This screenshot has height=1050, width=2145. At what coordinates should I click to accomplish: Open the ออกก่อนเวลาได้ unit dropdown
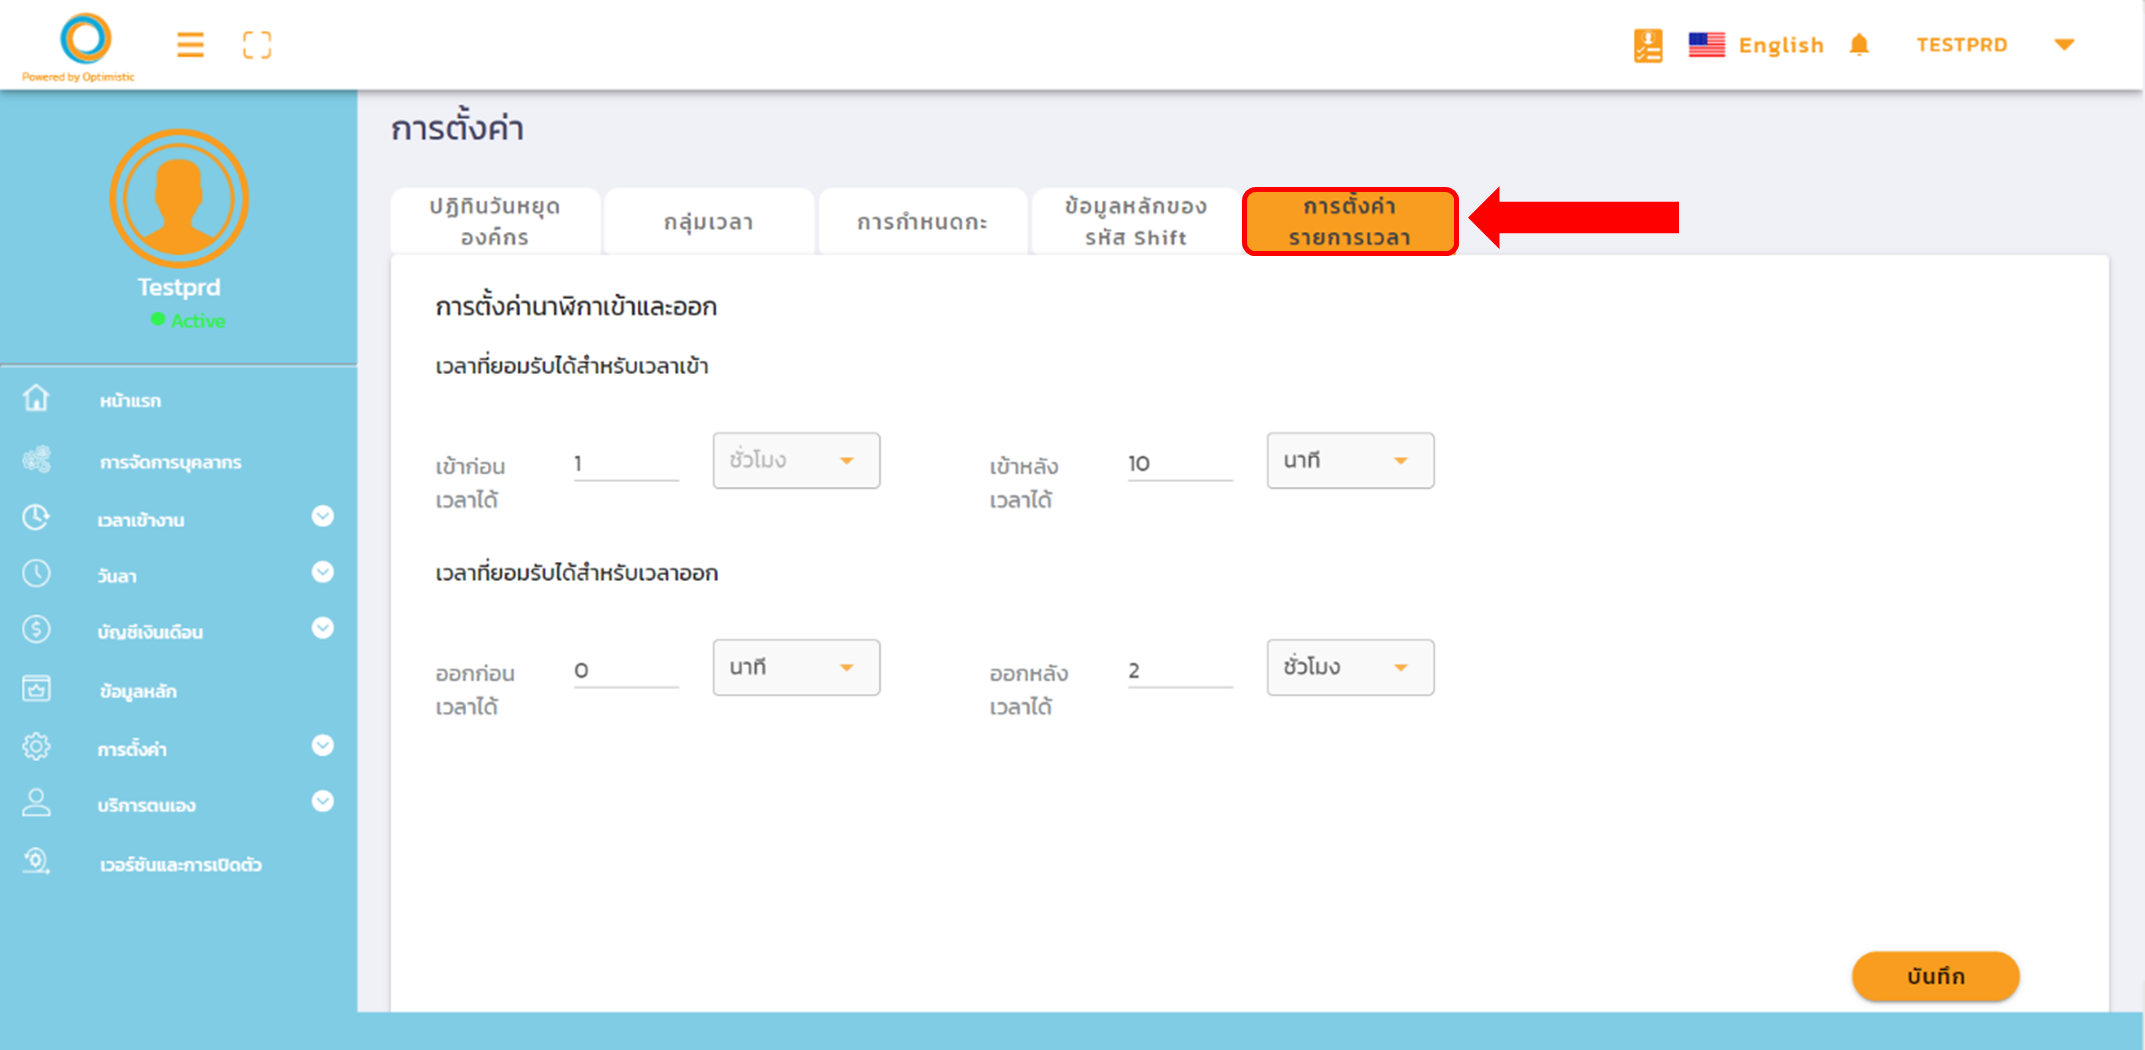click(795, 668)
